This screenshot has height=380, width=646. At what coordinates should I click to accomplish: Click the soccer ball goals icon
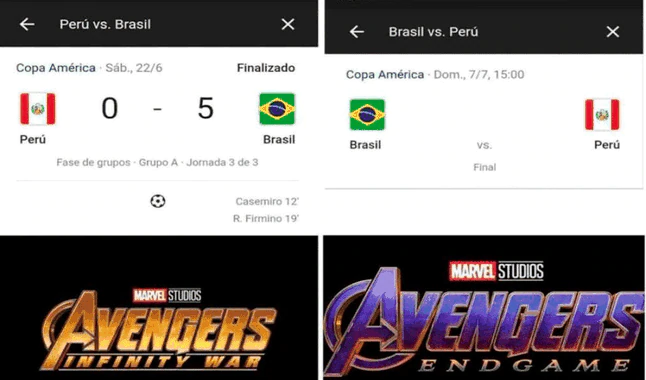pos(158,201)
